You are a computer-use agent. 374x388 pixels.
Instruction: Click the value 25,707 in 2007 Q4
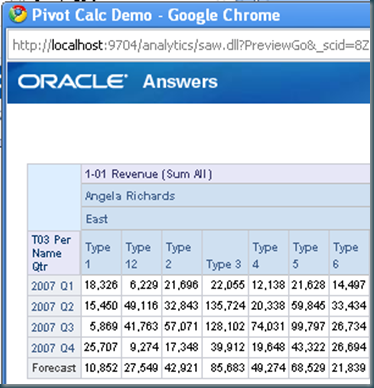click(101, 347)
